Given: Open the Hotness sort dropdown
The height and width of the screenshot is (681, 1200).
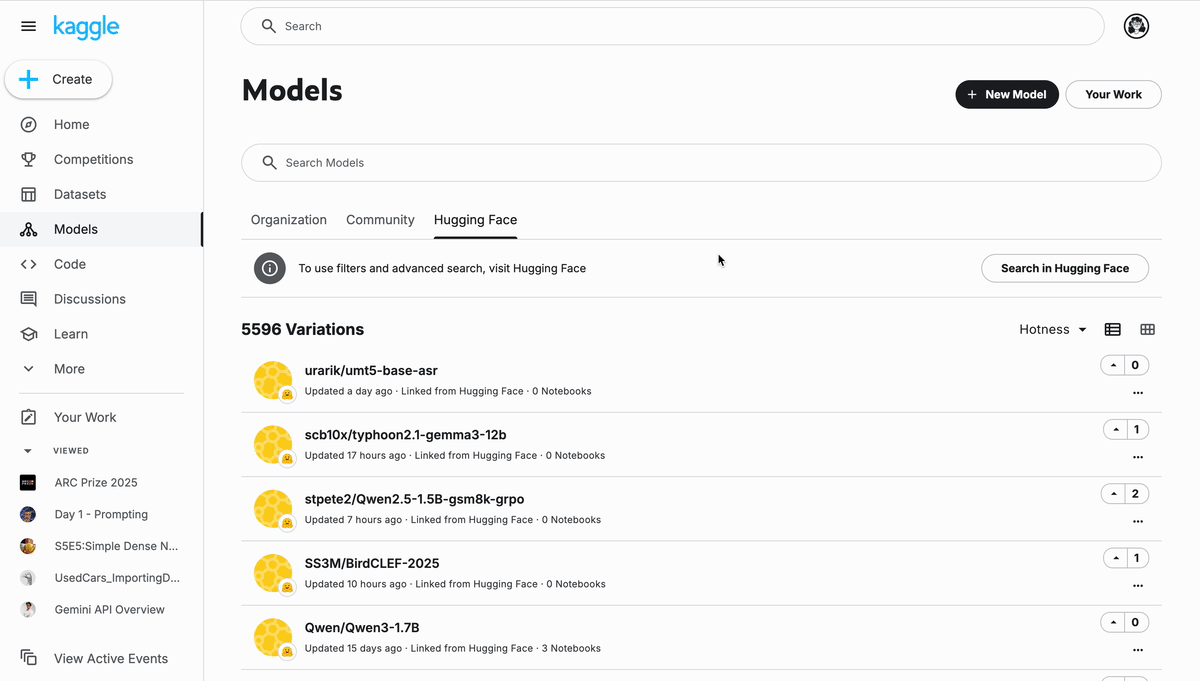Looking at the screenshot, I should tap(1052, 329).
